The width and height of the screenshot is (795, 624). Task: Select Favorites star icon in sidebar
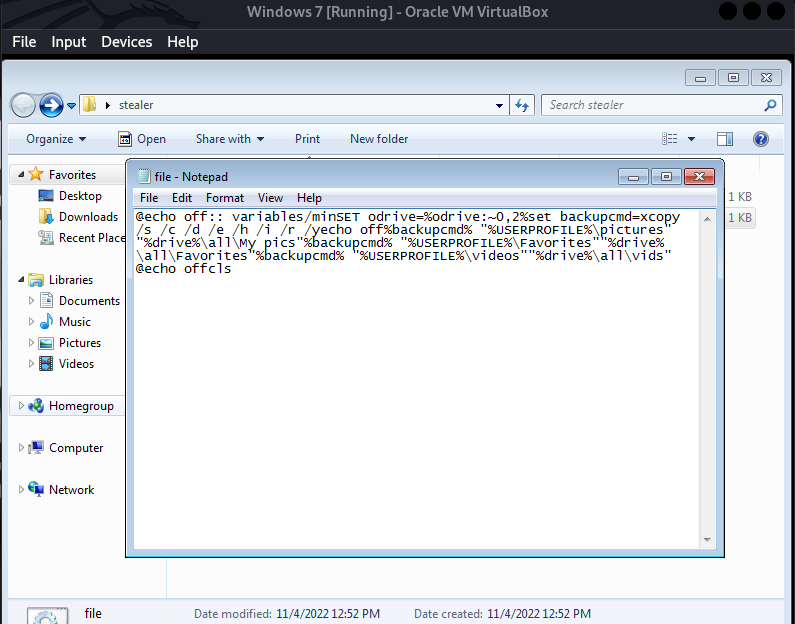point(36,174)
